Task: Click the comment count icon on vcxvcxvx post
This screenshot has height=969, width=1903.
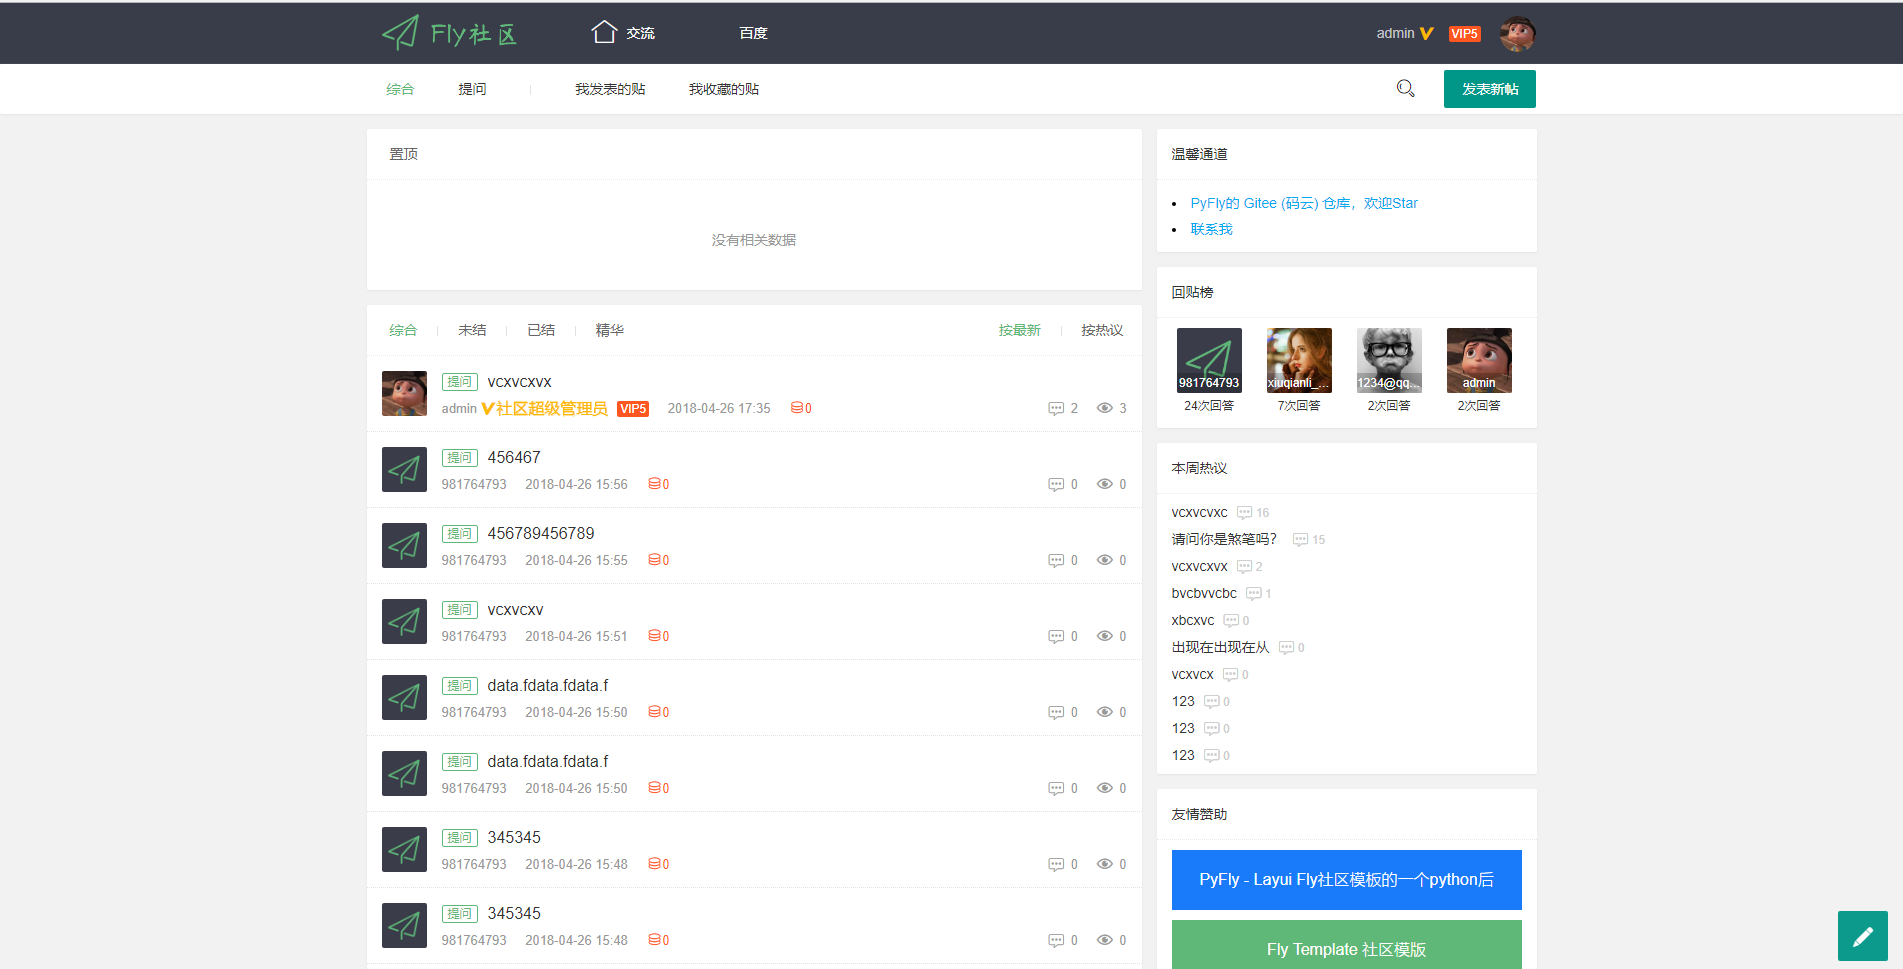Action: click(x=1056, y=408)
